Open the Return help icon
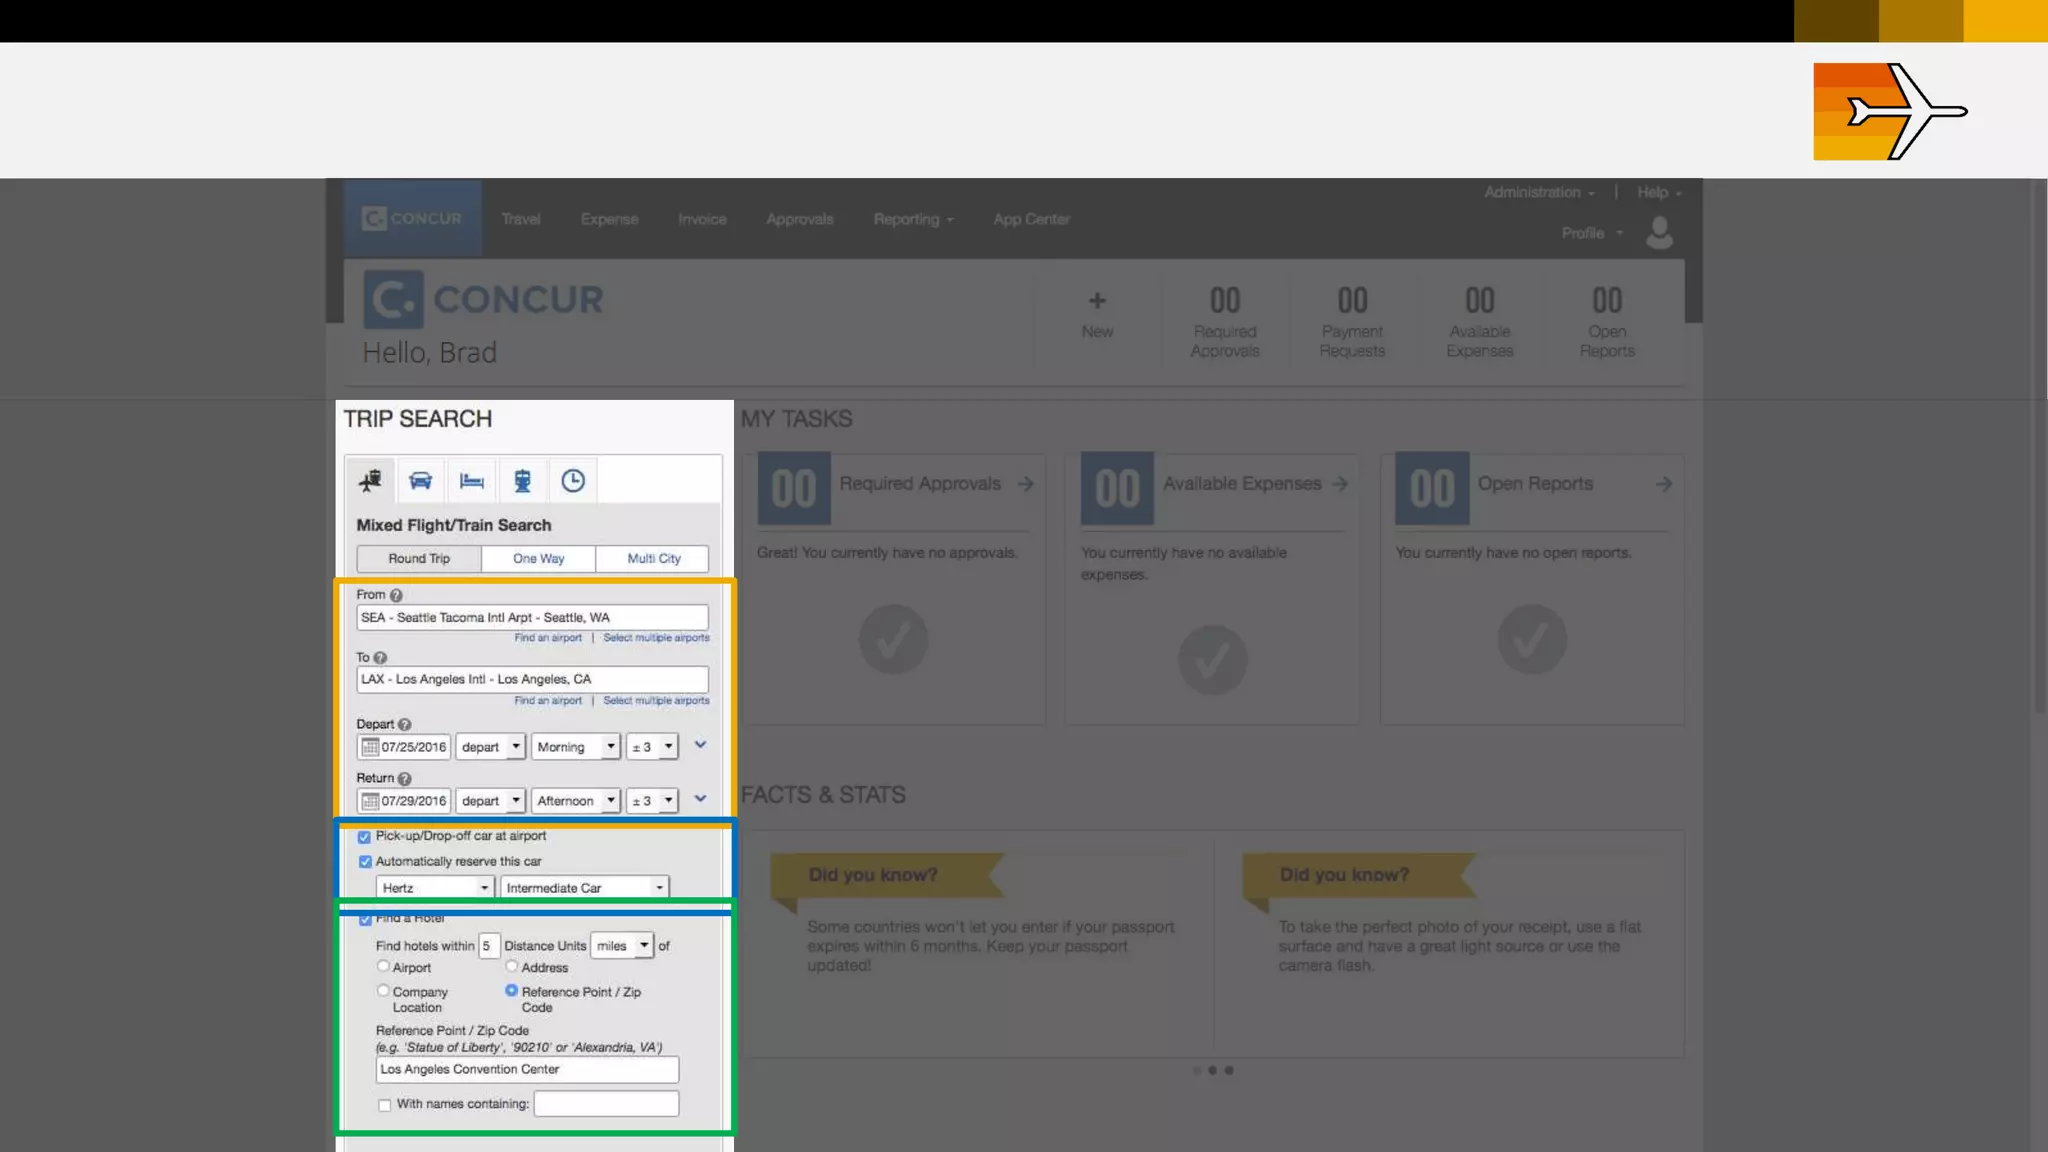2048x1152 pixels. click(404, 779)
